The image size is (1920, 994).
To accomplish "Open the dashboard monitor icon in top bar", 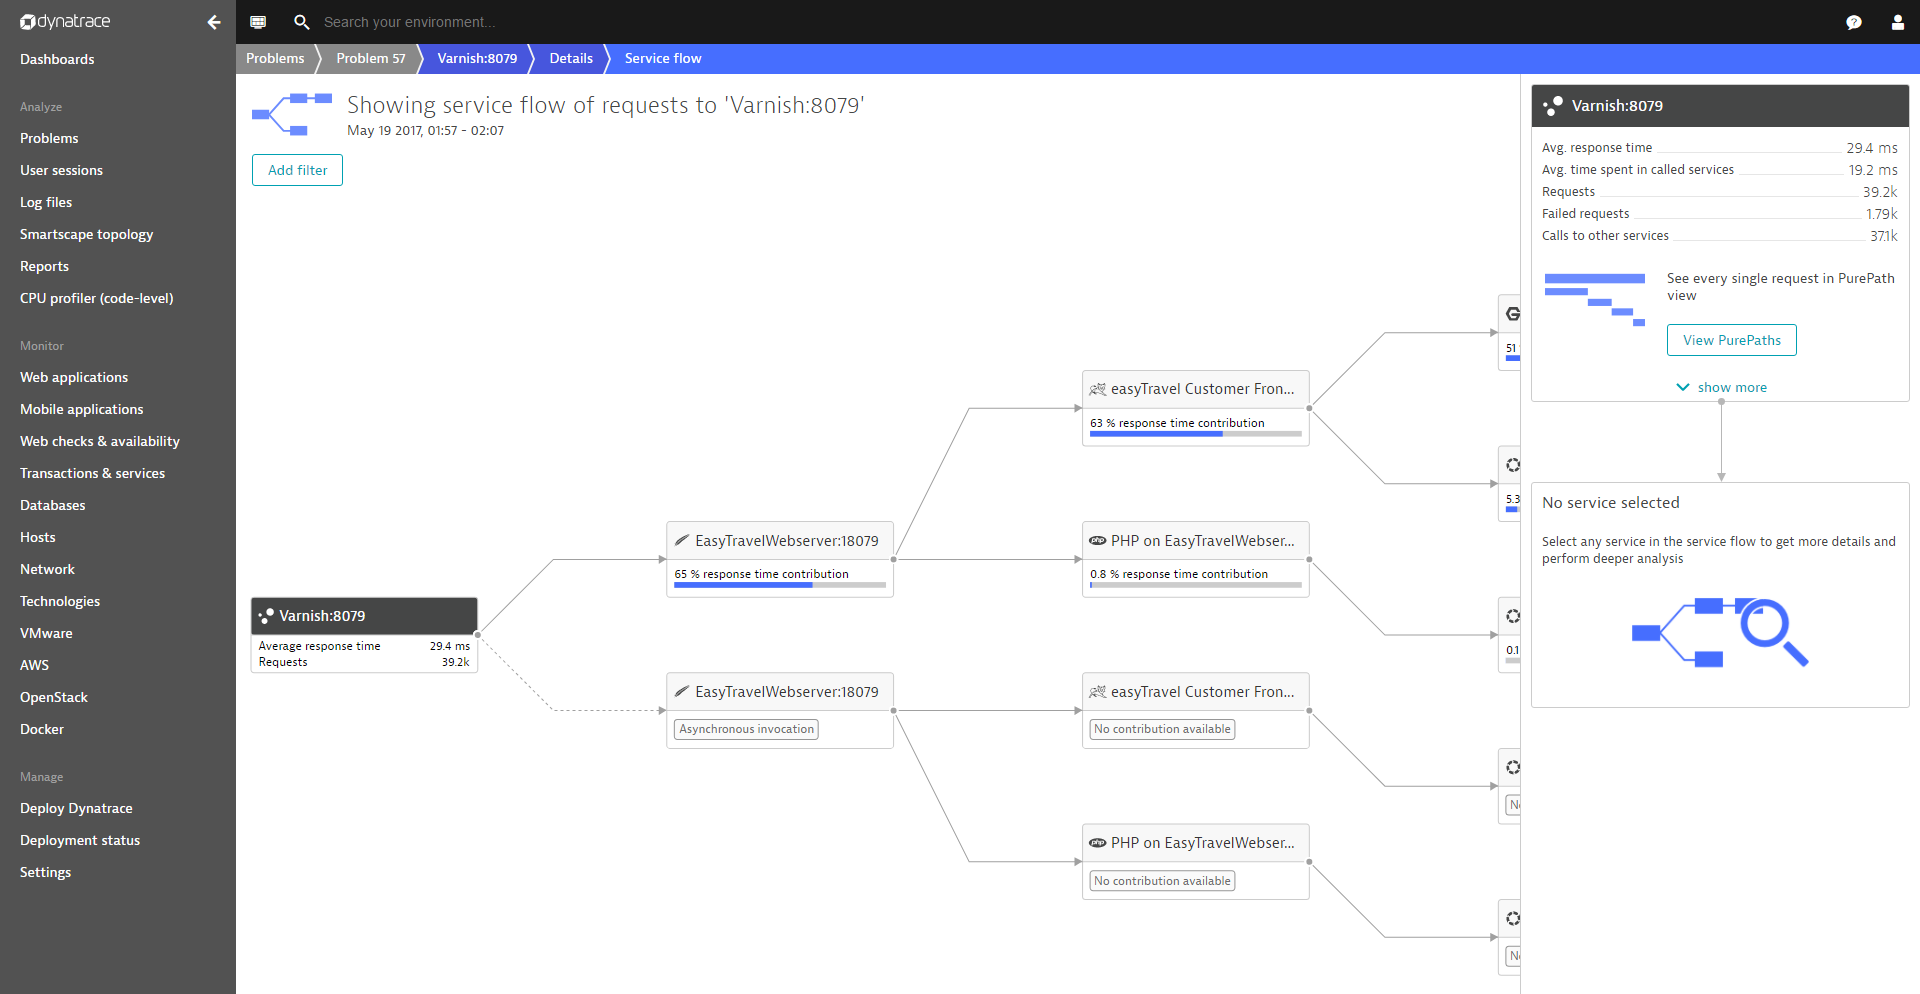I will click(x=258, y=22).
